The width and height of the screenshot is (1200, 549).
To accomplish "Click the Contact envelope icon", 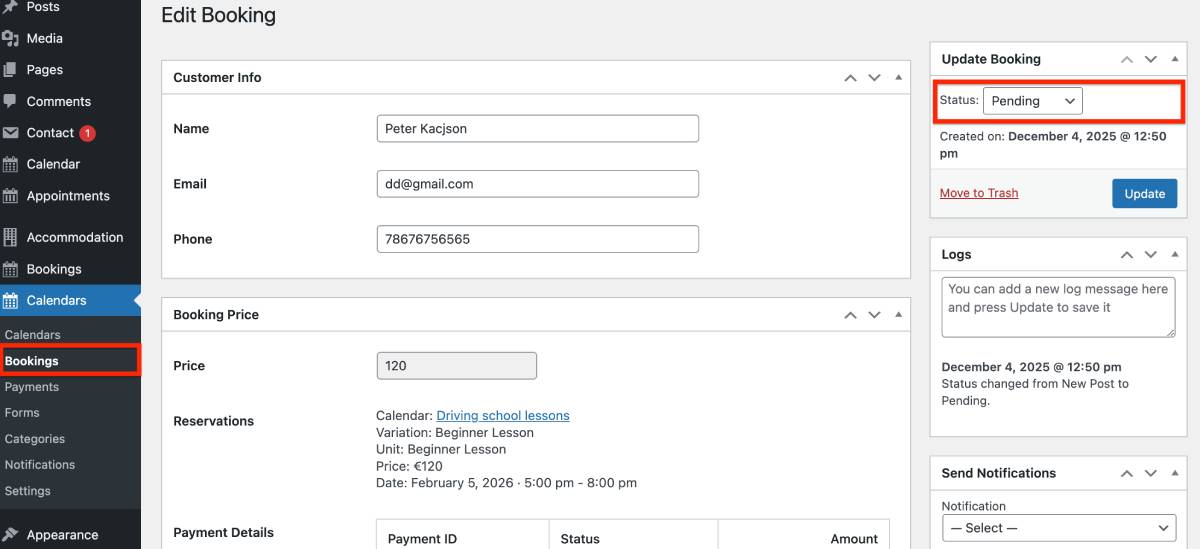I will [x=11, y=133].
